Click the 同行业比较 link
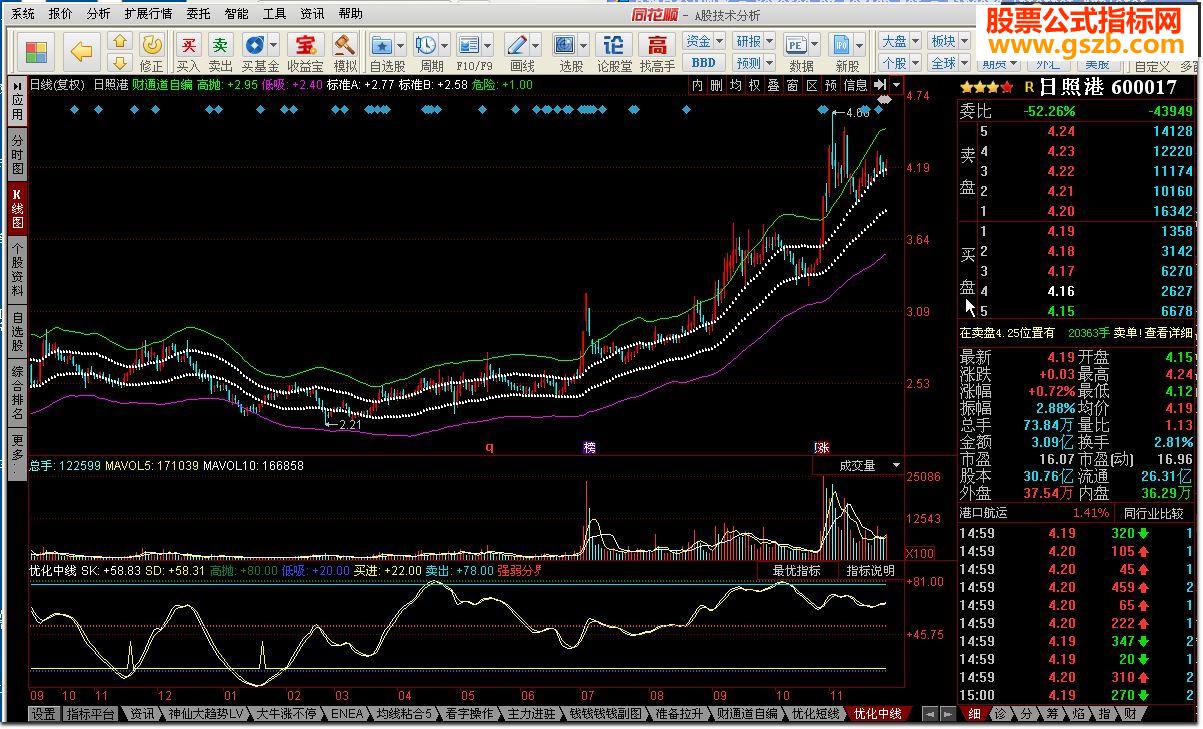Screen dimensions: 1203x729 point(1153,513)
